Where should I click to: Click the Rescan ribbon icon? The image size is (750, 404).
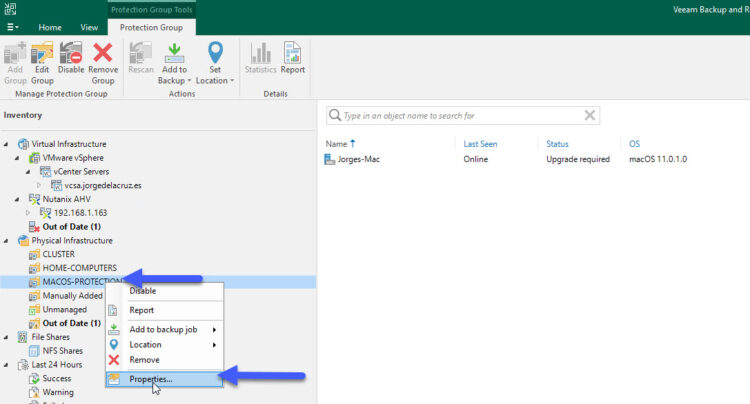pos(141,53)
